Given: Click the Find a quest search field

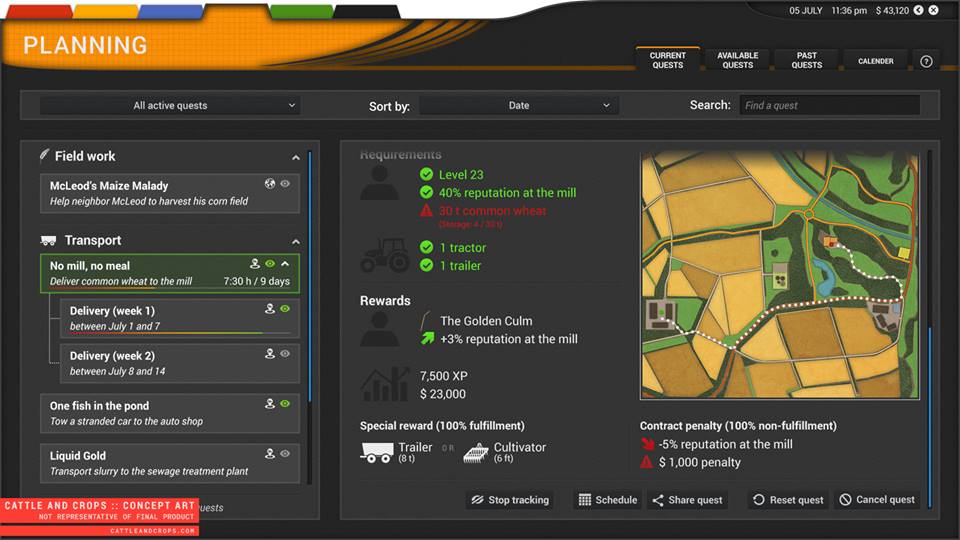Looking at the screenshot, I should (828, 105).
